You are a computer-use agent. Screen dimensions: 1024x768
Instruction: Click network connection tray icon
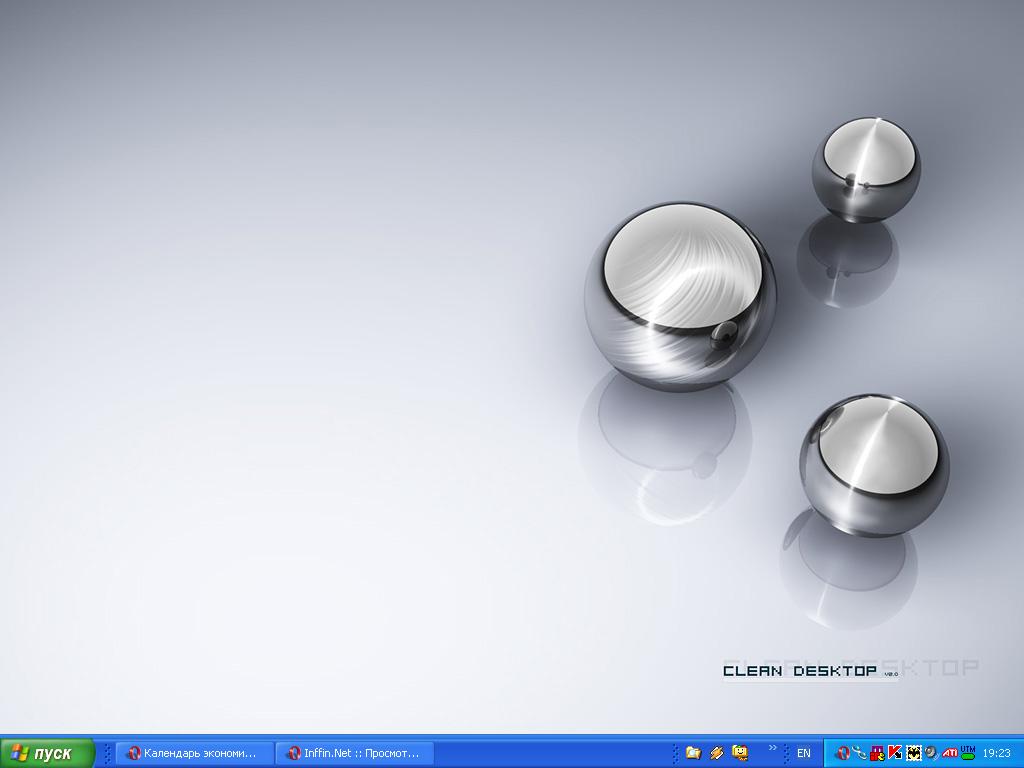pos(860,753)
